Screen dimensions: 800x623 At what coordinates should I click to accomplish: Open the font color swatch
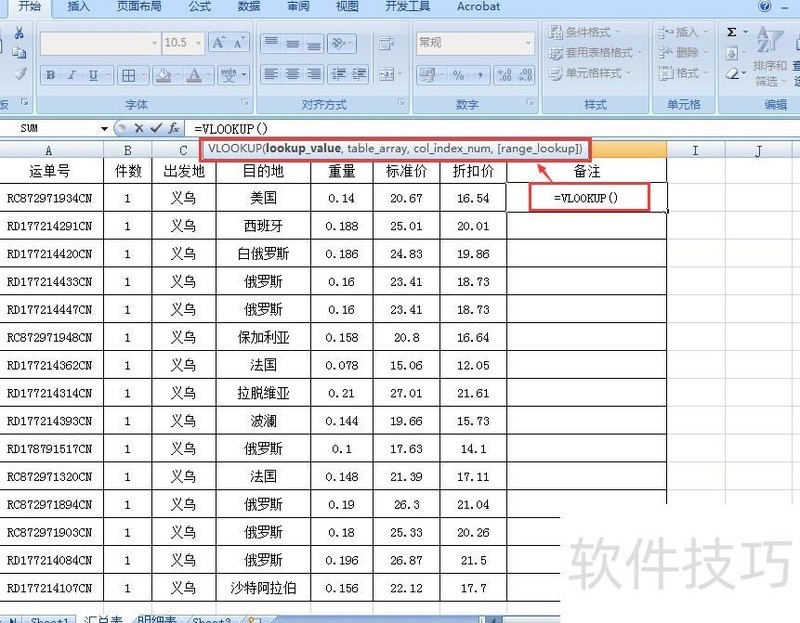[194, 75]
